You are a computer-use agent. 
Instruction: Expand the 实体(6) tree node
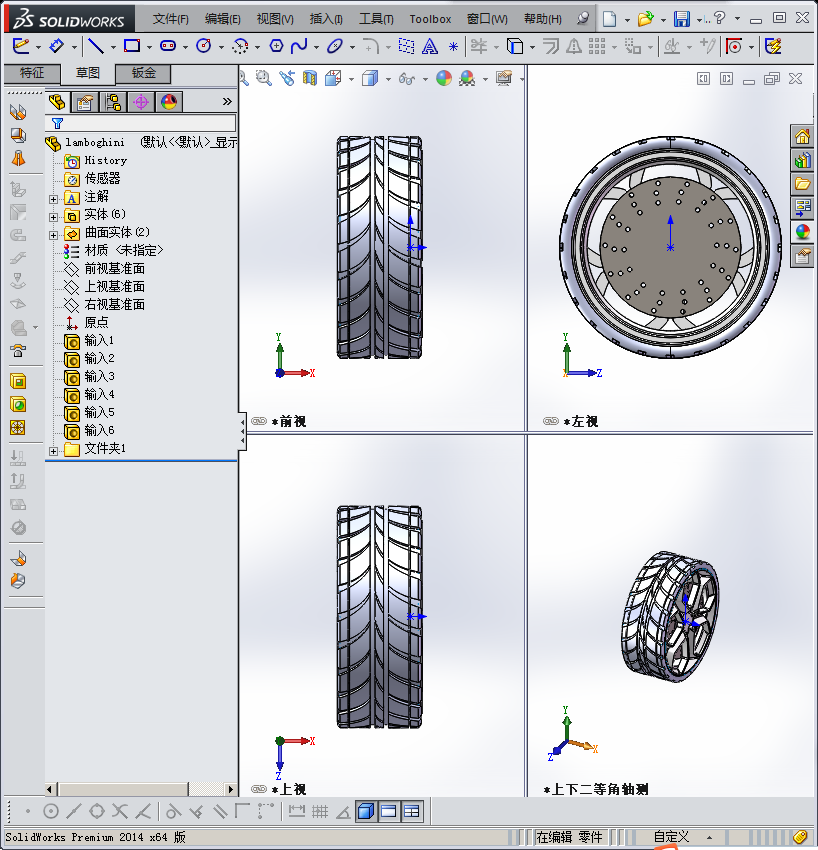[x=53, y=217]
